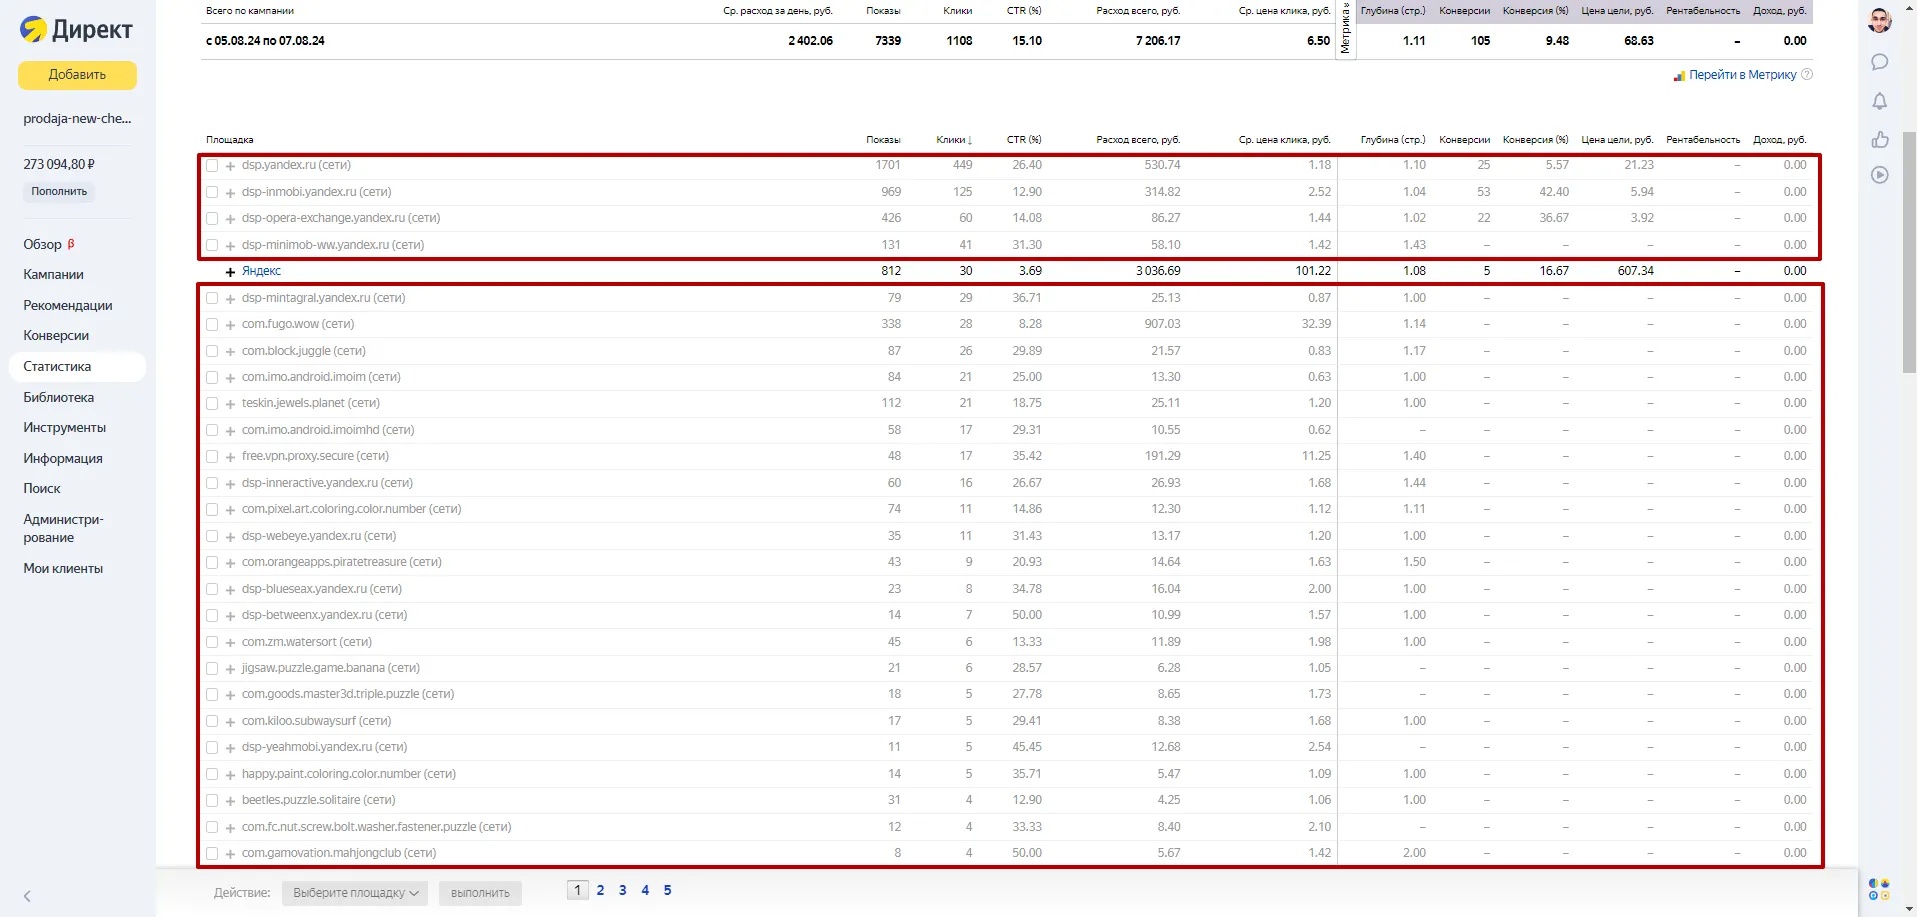Viewport: 1917px width, 917px height.
Task: Open the notifications bell icon
Action: [1879, 101]
